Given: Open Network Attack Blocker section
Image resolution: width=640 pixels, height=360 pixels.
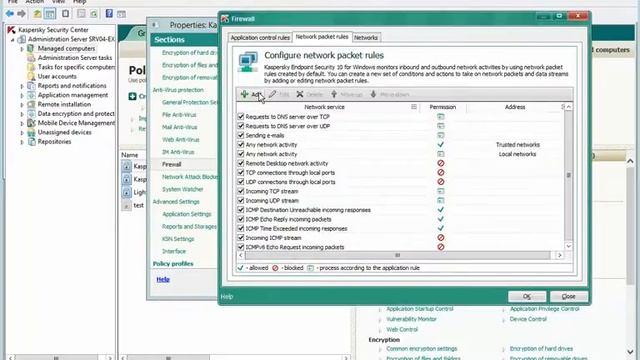Looking at the screenshot, I should coord(190,177).
